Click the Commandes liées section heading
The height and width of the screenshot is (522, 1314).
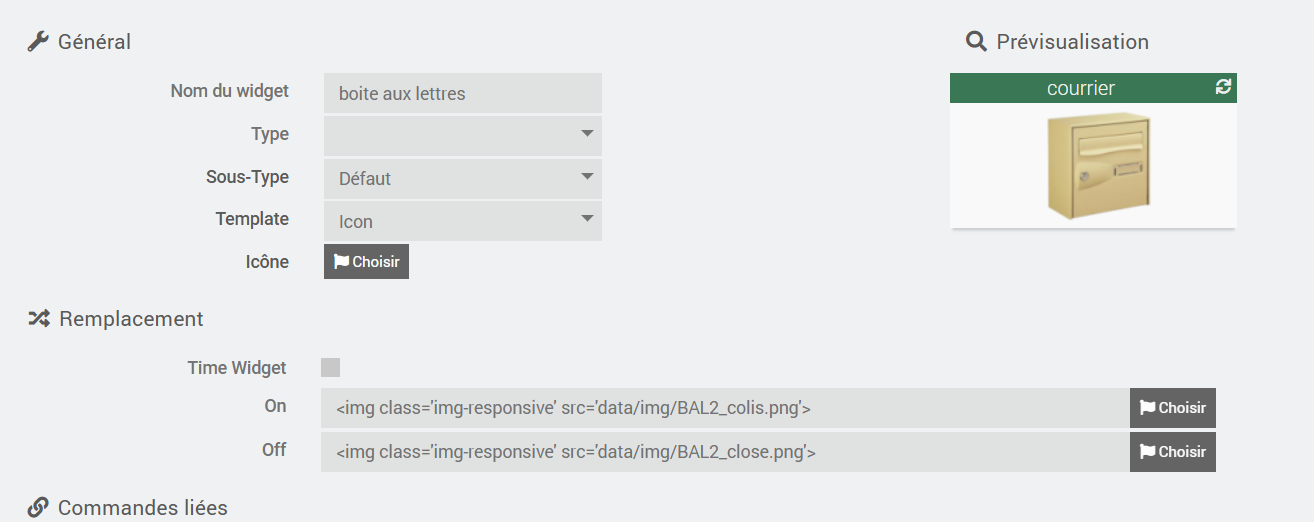pos(142,508)
